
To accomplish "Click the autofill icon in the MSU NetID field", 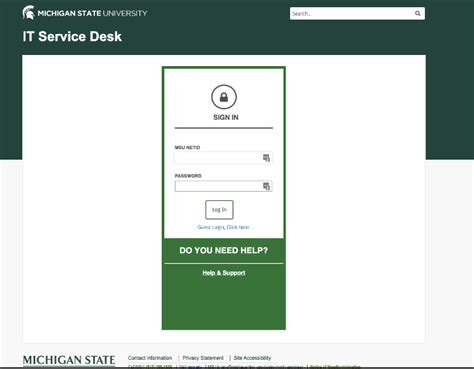I will coord(266,158).
